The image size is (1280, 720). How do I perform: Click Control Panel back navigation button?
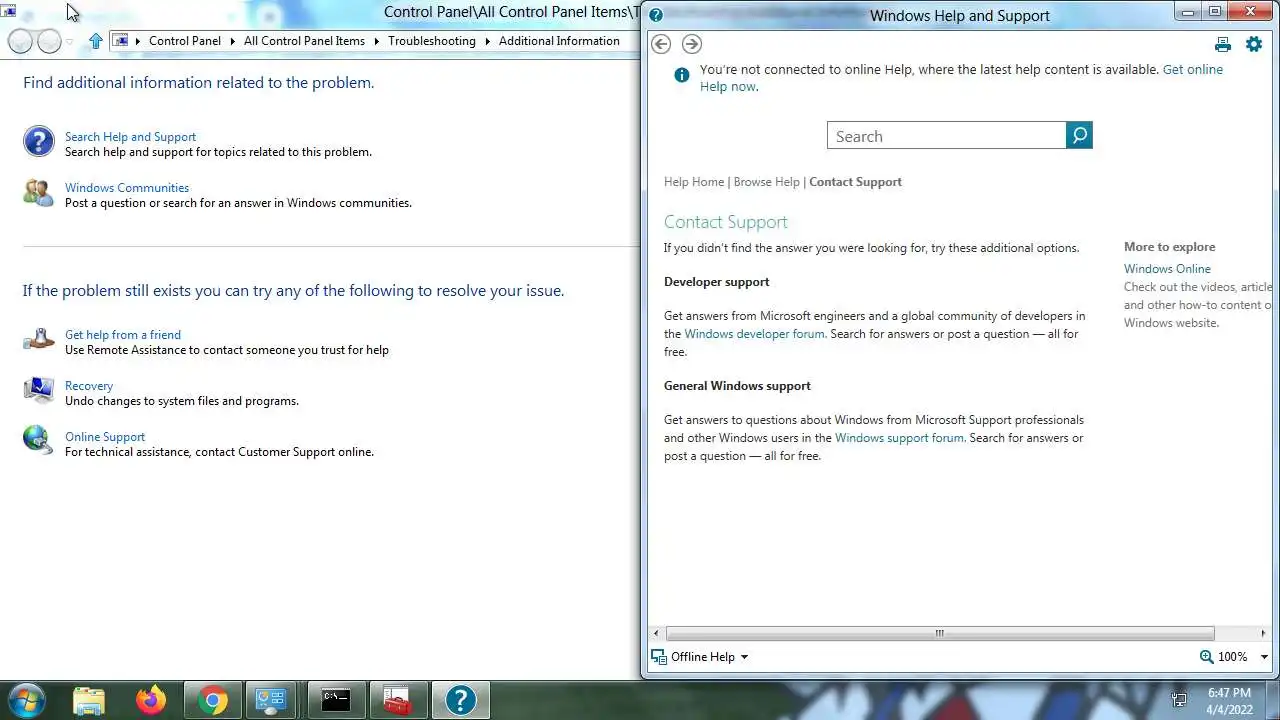coord(20,41)
